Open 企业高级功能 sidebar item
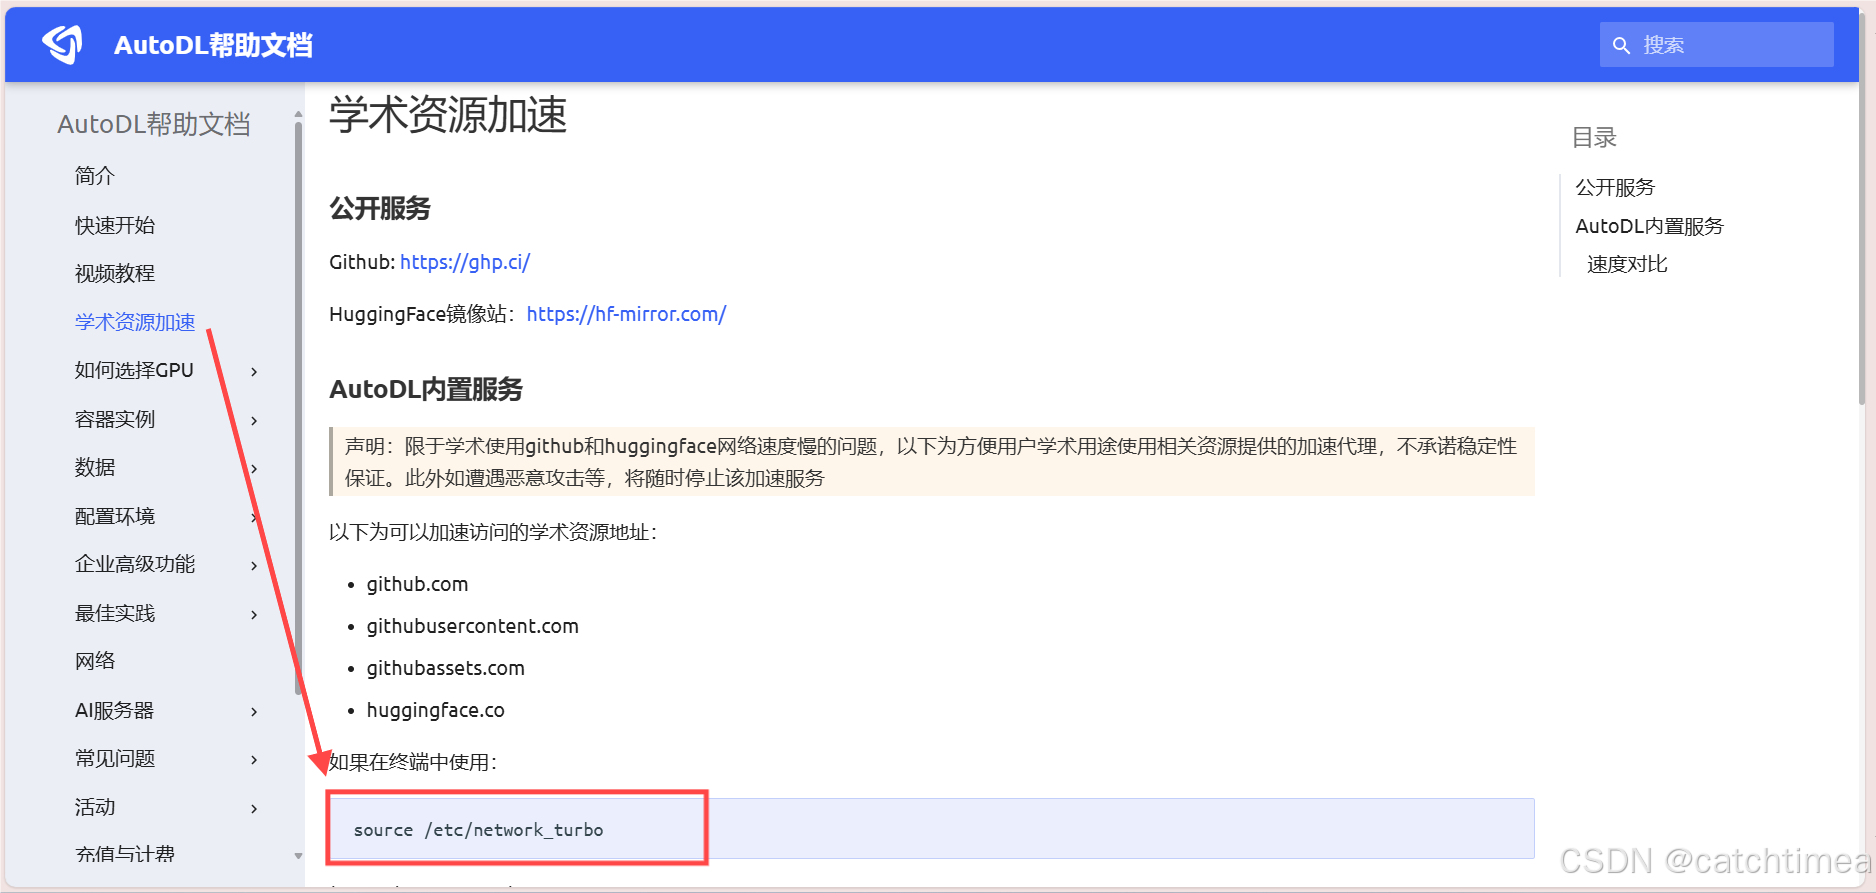1876x893 pixels. (135, 564)
